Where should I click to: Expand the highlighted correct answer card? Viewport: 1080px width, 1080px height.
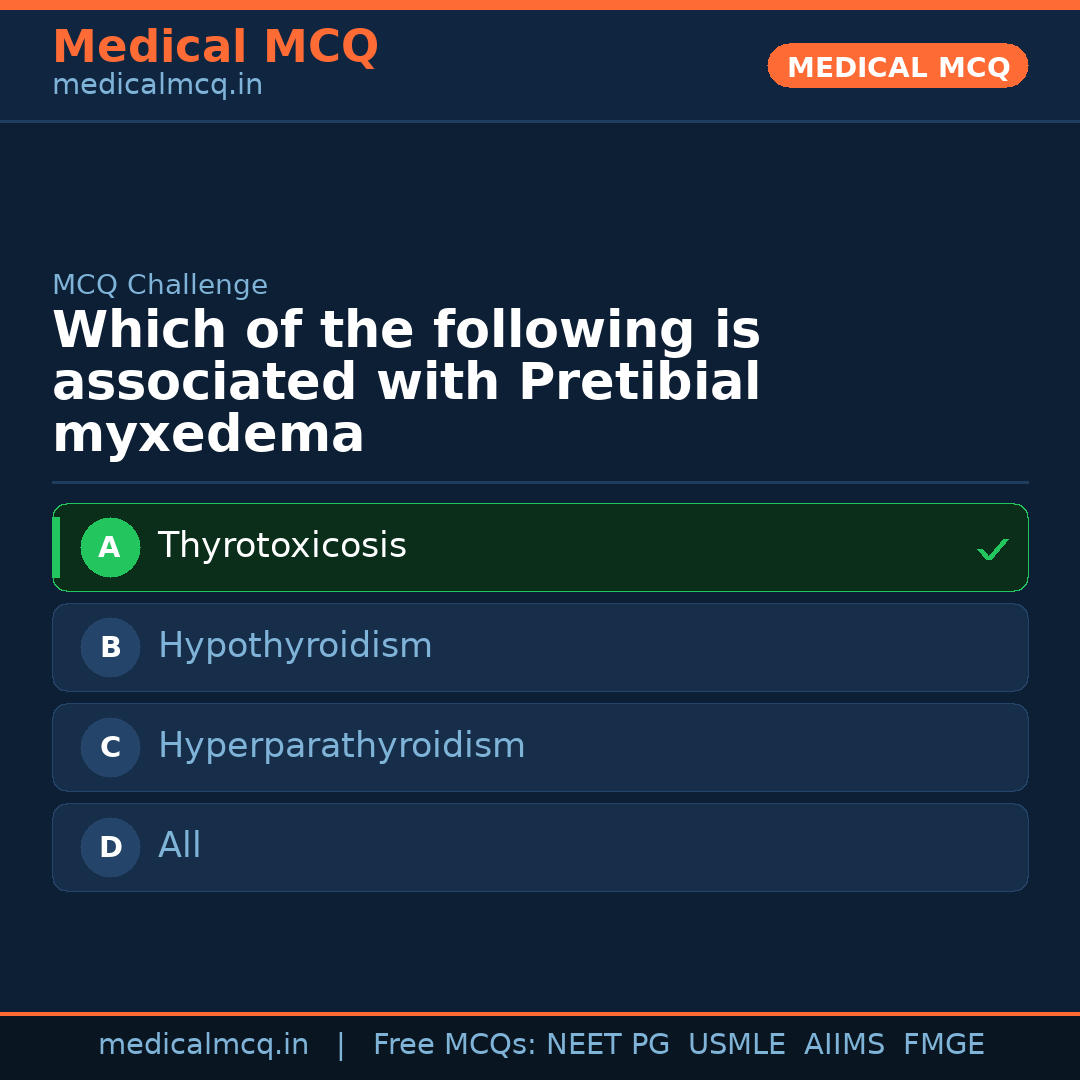click(x=540, y=547)
